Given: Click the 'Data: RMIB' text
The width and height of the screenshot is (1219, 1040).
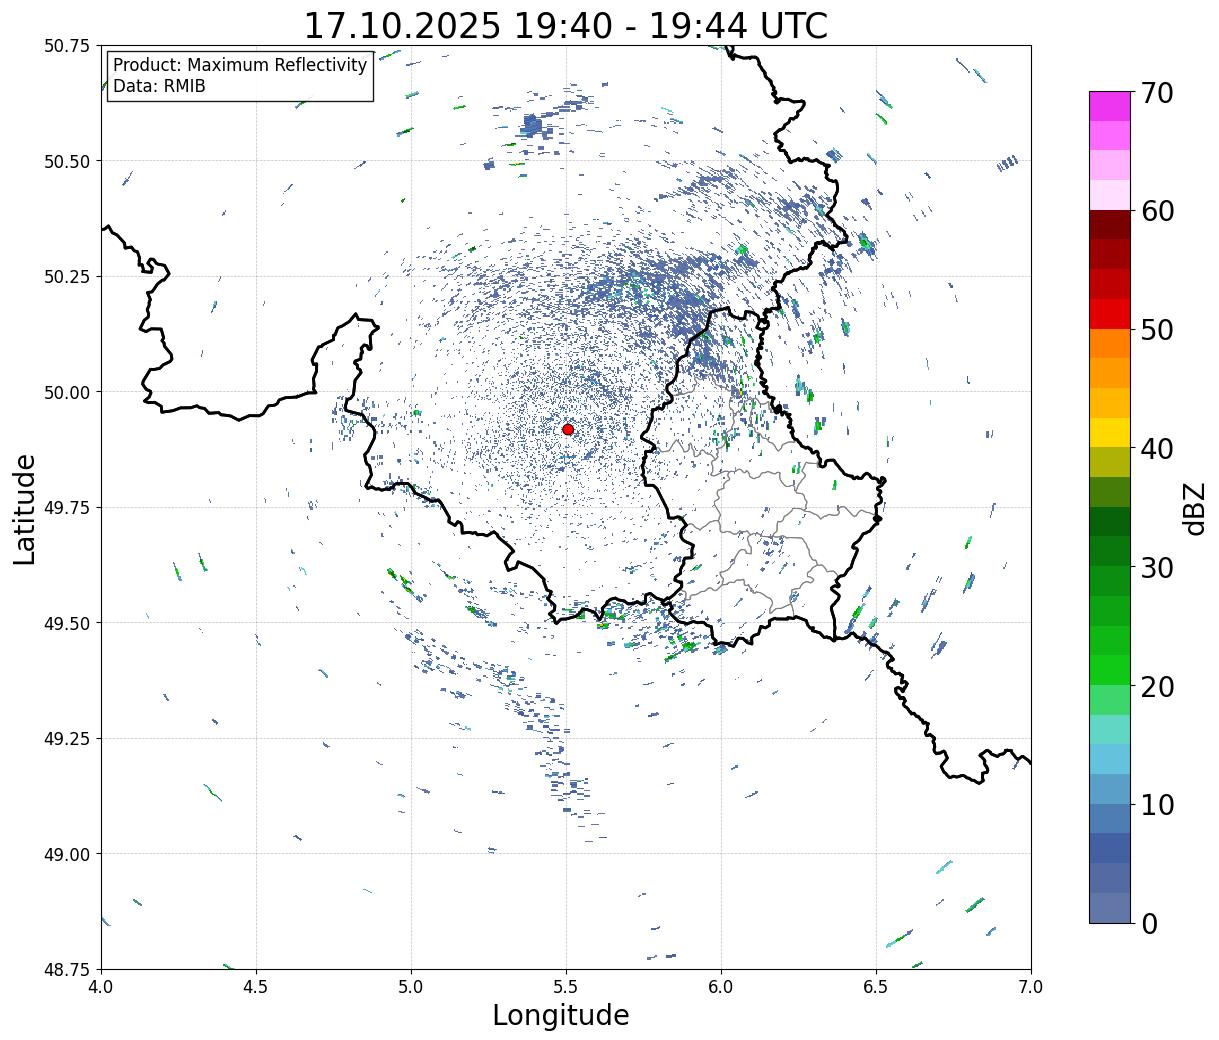Looking at the screenshot, I should point(159,86).
